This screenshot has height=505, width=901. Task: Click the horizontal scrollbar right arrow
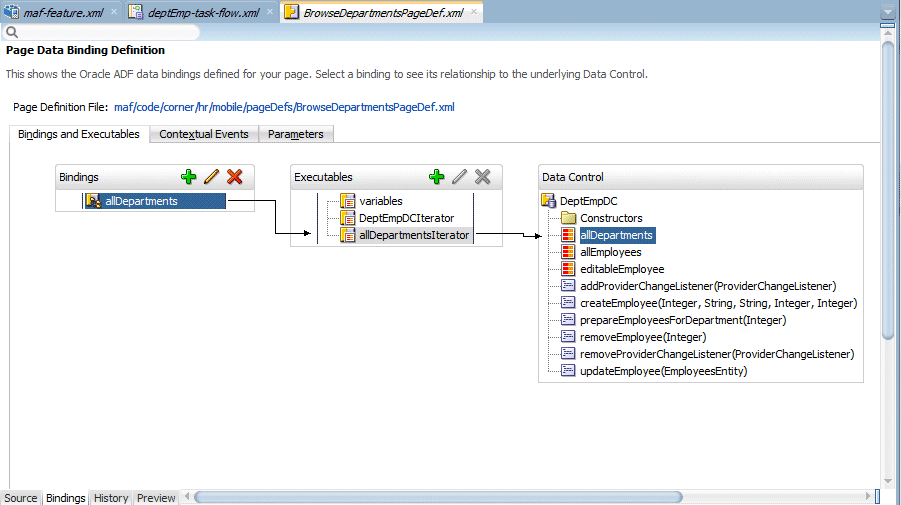(x=868, y=496)
